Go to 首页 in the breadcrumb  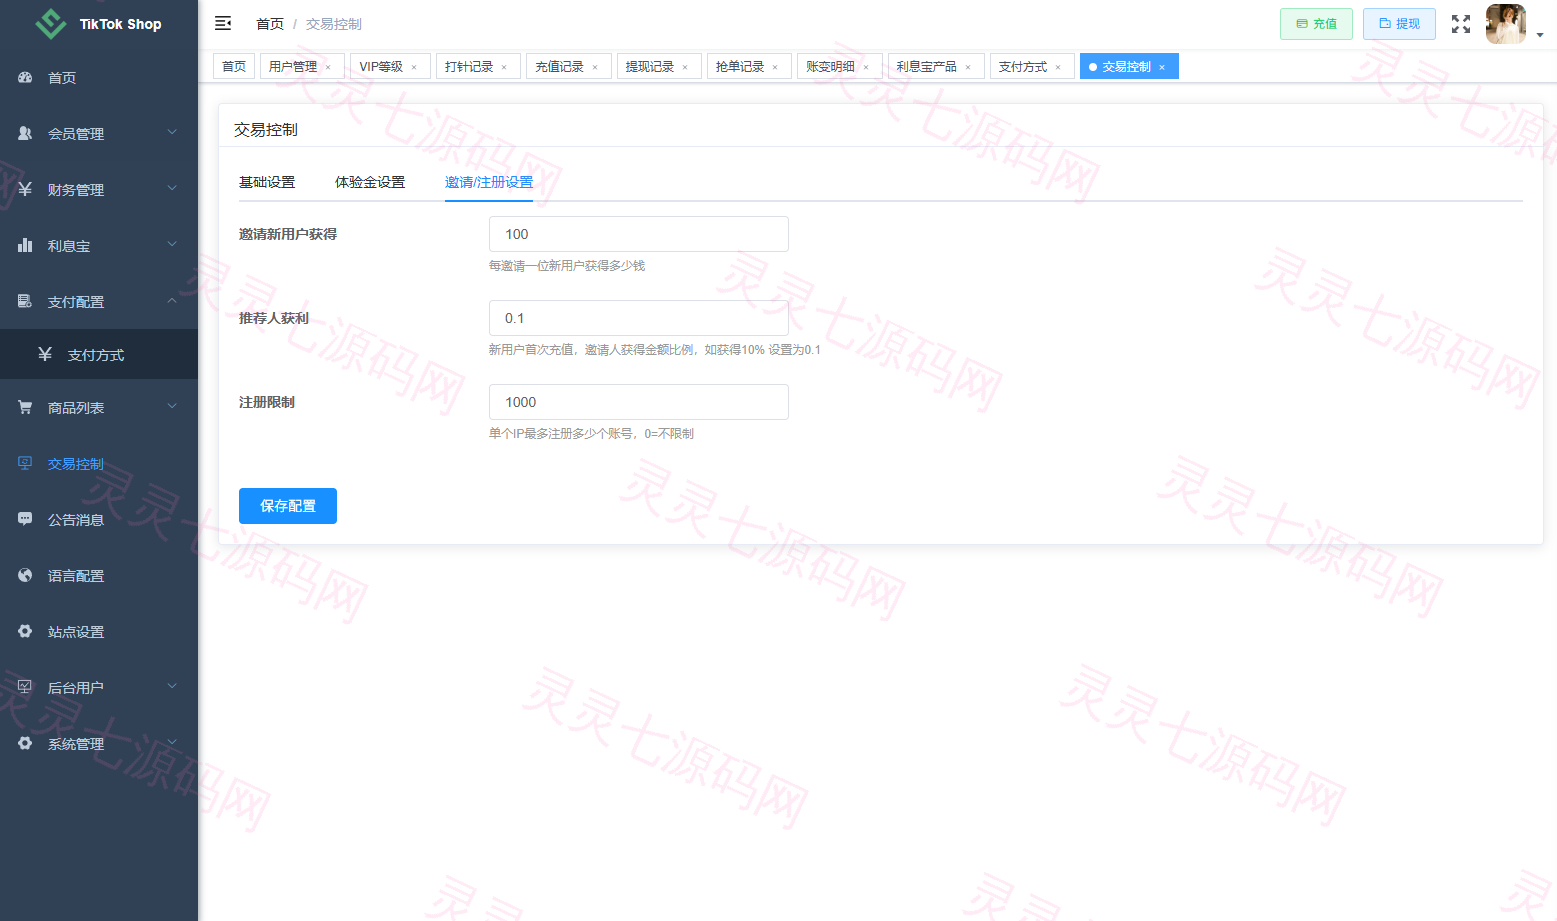point(270,24)
